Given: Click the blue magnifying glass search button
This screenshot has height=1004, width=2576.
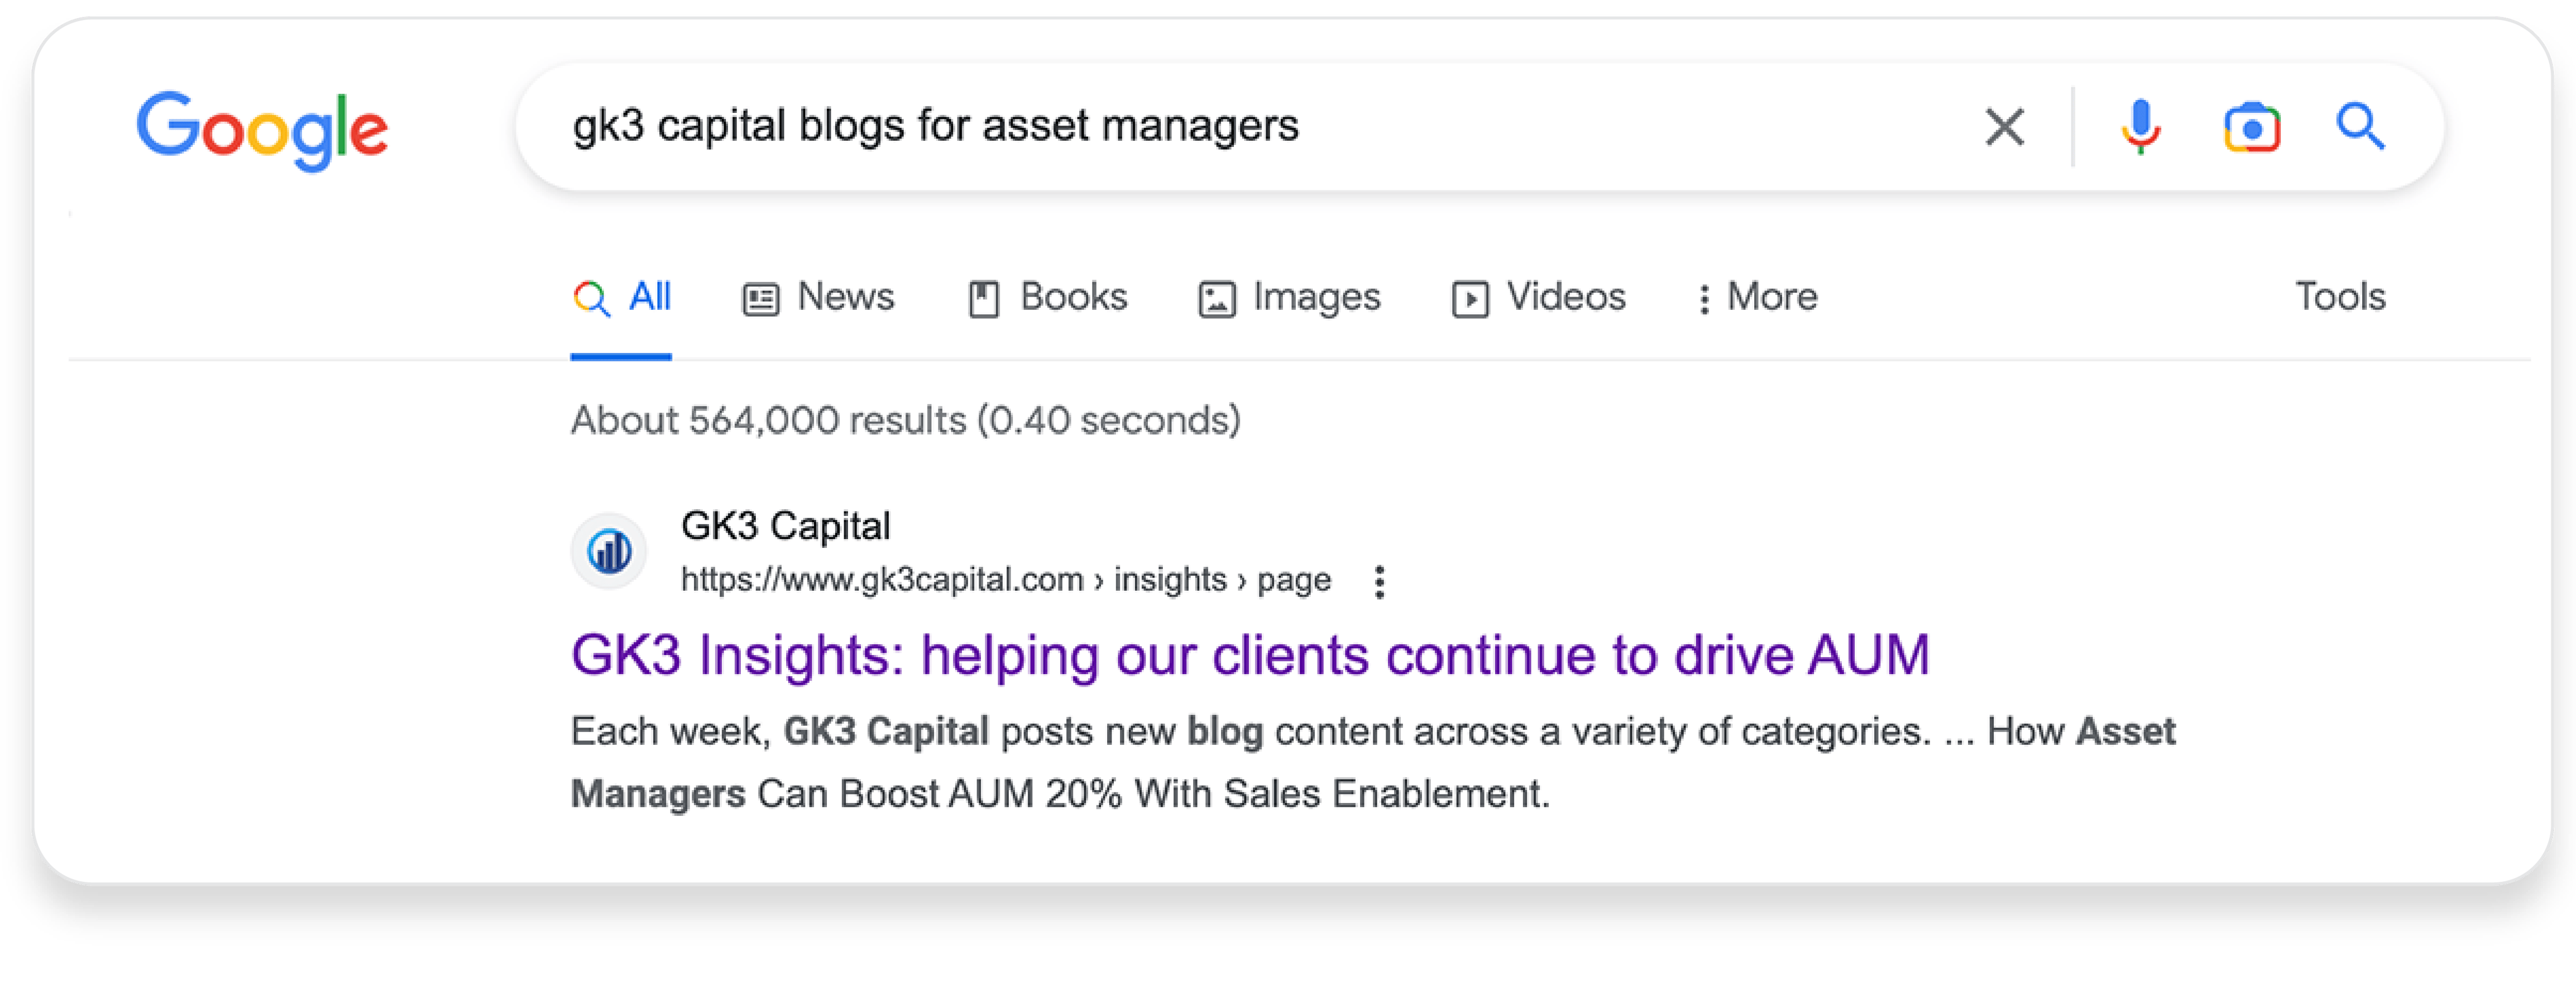Looking at the screenshot, I should point(2360,126).
